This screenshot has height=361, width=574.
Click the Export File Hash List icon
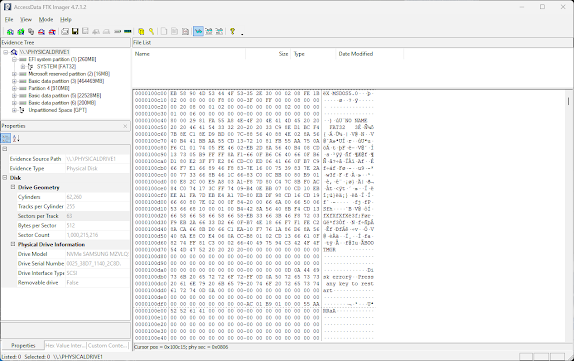[x=175, y=31]
